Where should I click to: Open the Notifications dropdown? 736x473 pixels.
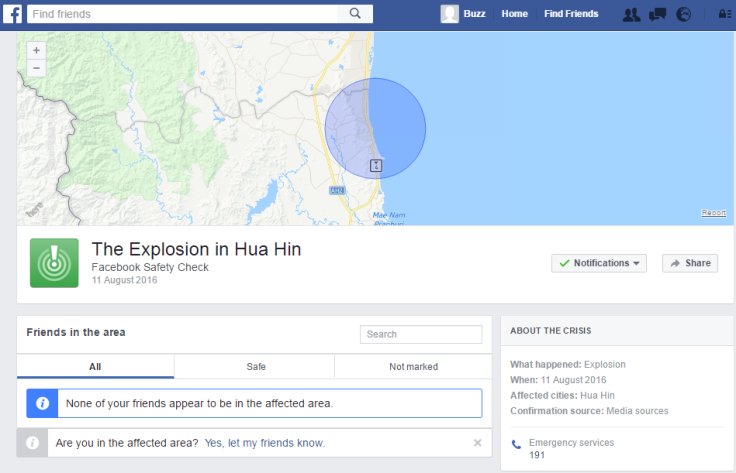599,263
